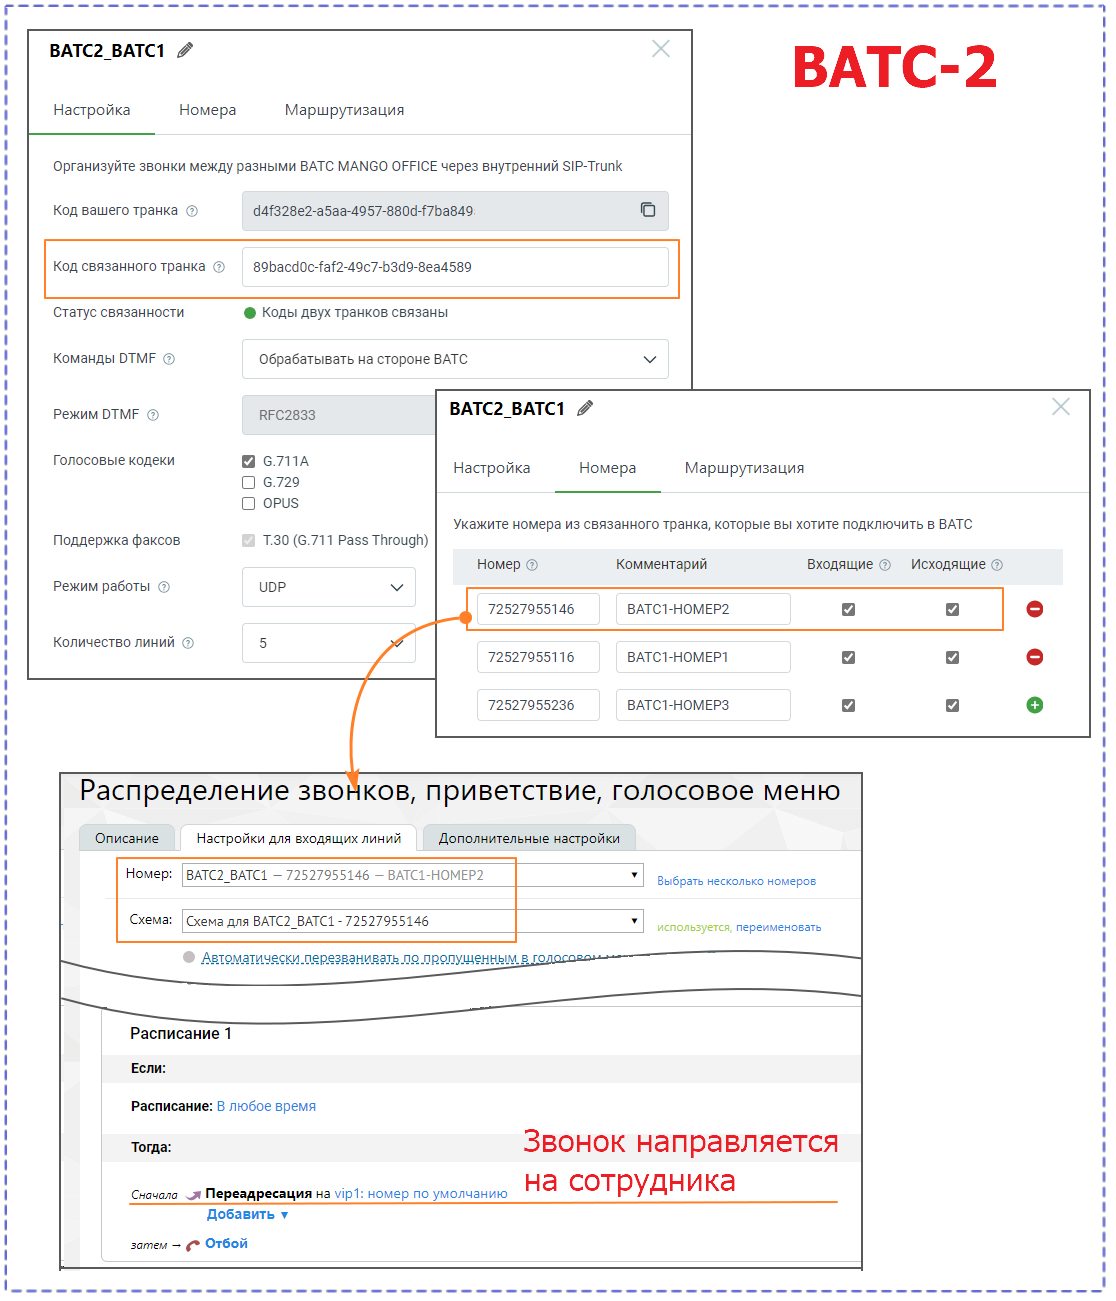The height and width of the screenshot is (1301, 1116).
Task: Click the 72527955236 number input
Action: pyautogui.click(x=538, y=705)
